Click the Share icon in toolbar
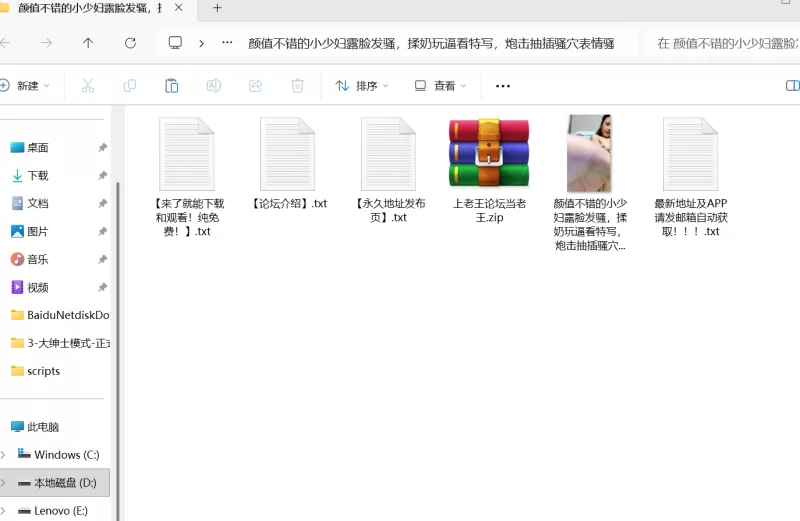This screenshot has height=521, width=800. (255, 86)
